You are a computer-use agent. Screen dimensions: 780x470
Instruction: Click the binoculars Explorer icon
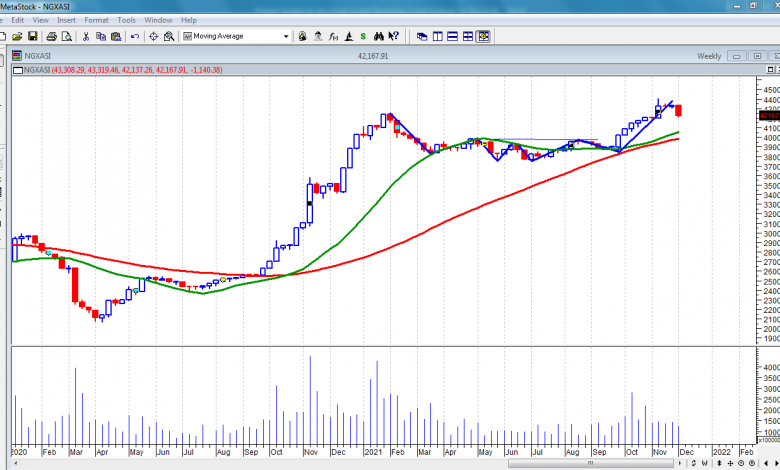click(x=378, y=36)
